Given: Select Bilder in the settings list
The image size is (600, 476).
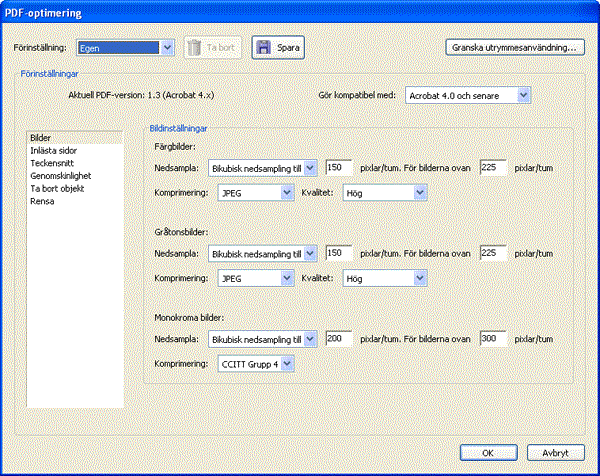Looking at the screenshot, I should tap(75, 138).
